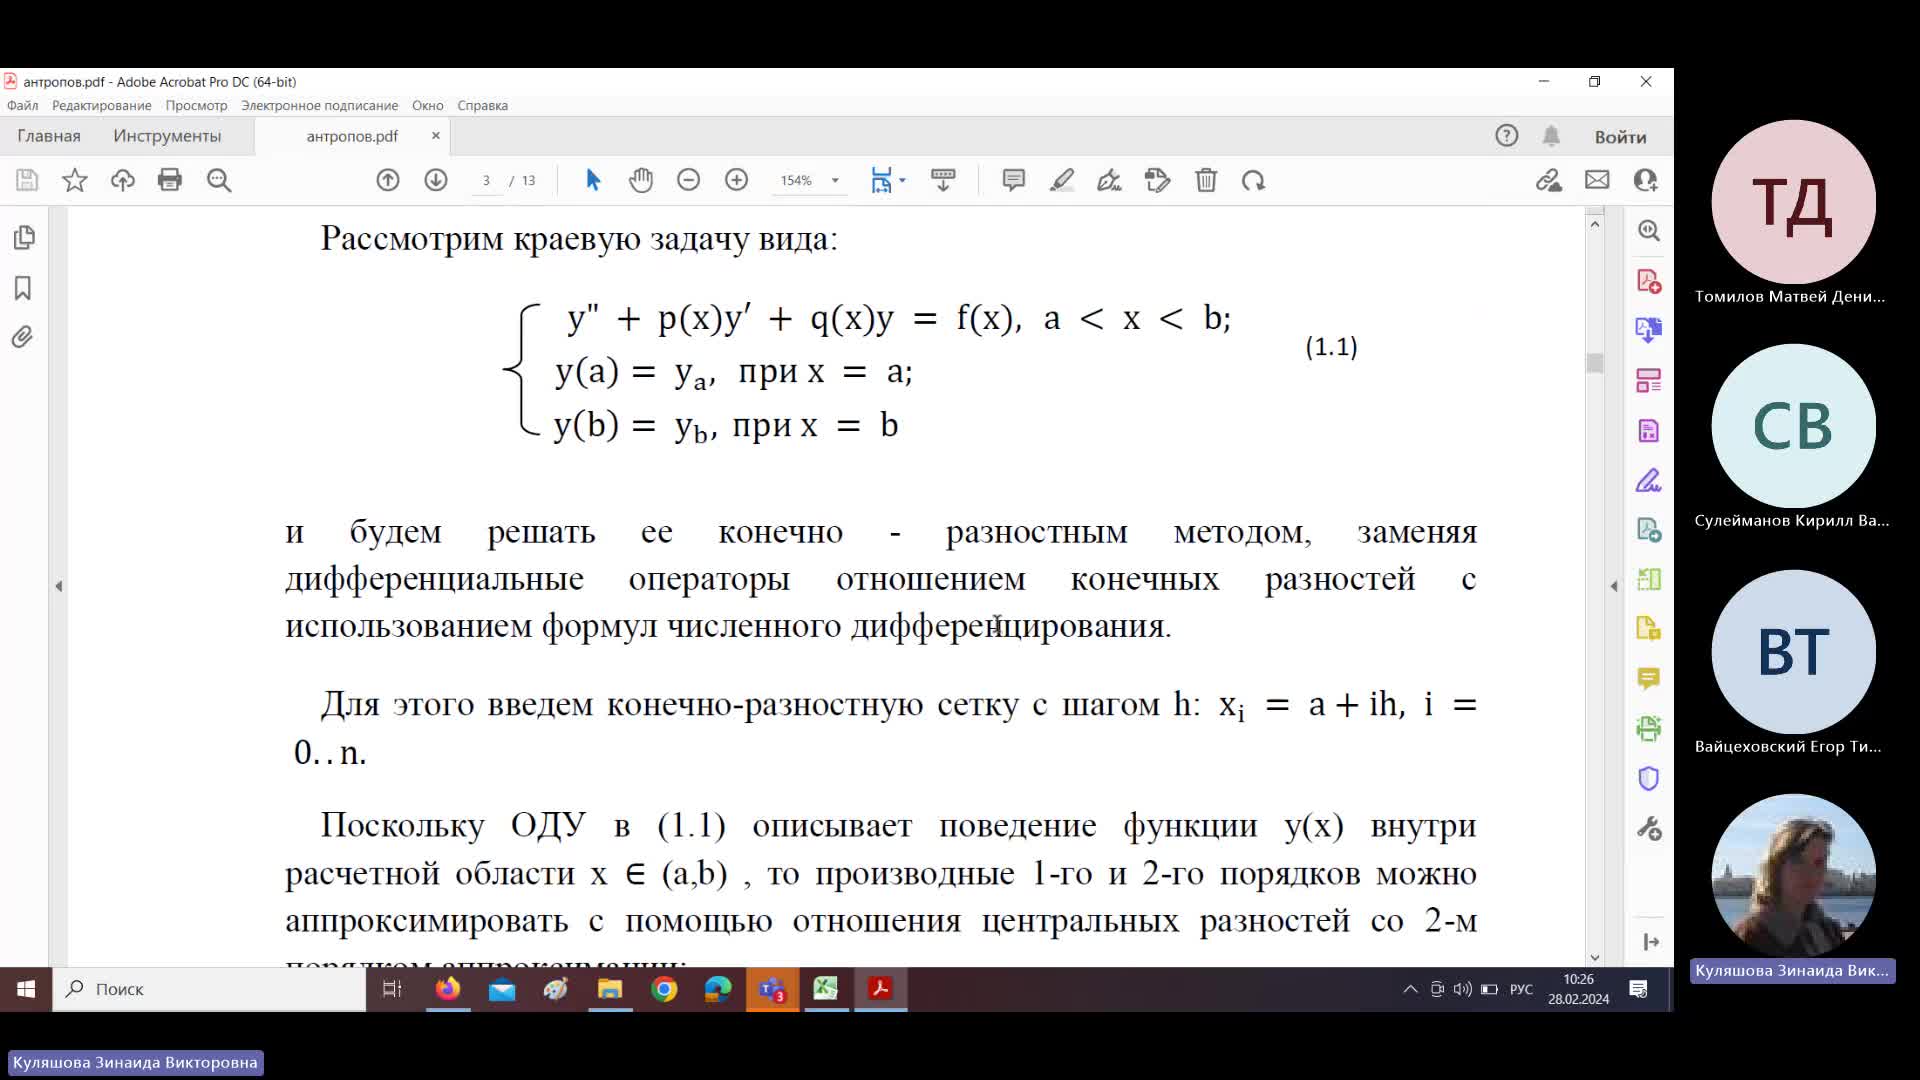Click the taskbar Поиск search box
The image size is (1920, 1080).
pos(210,989)
